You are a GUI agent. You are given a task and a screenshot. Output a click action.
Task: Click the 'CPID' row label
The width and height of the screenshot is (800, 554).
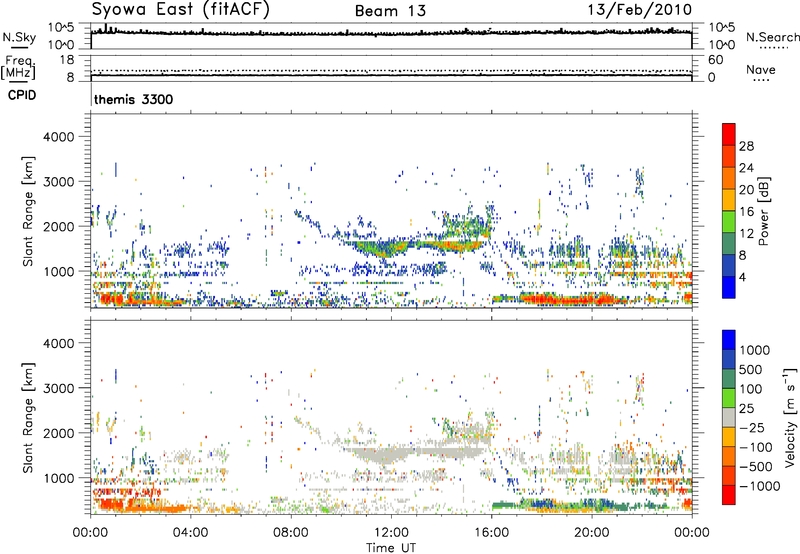tap(22, 95)
